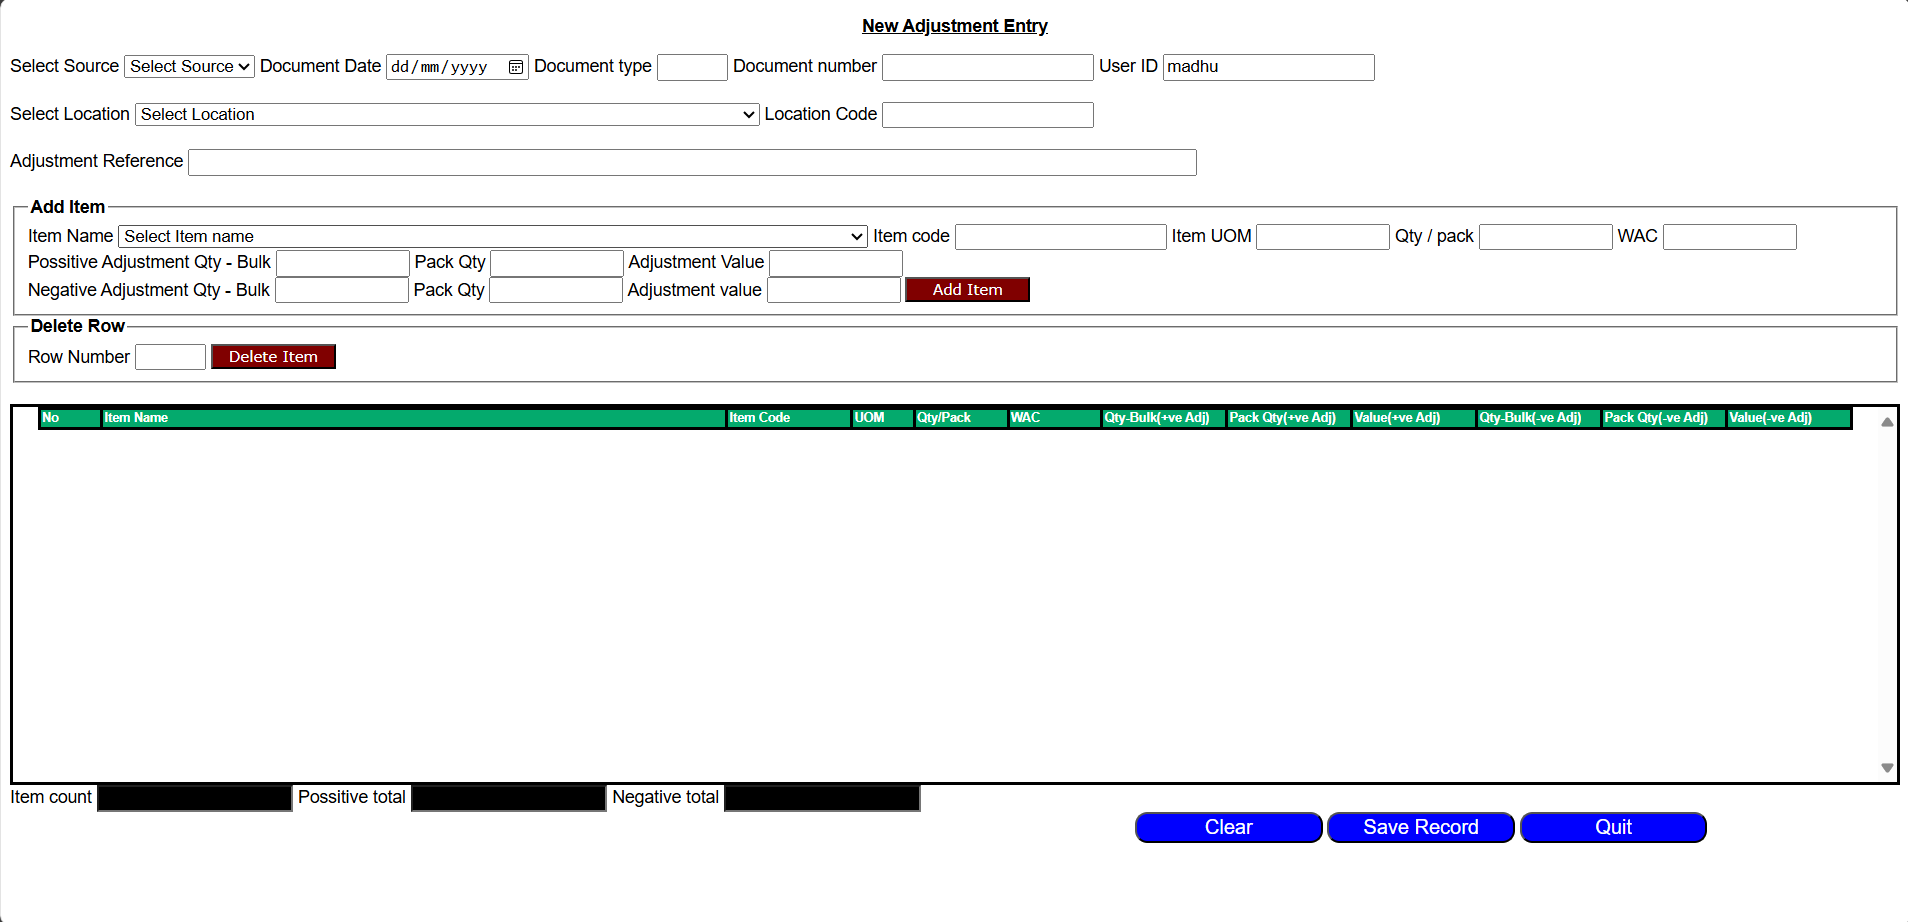Click the Possitive Adjustment Qty Bulk field
The height and width of the screenshot is (922, 1908).
click(342, 263)
